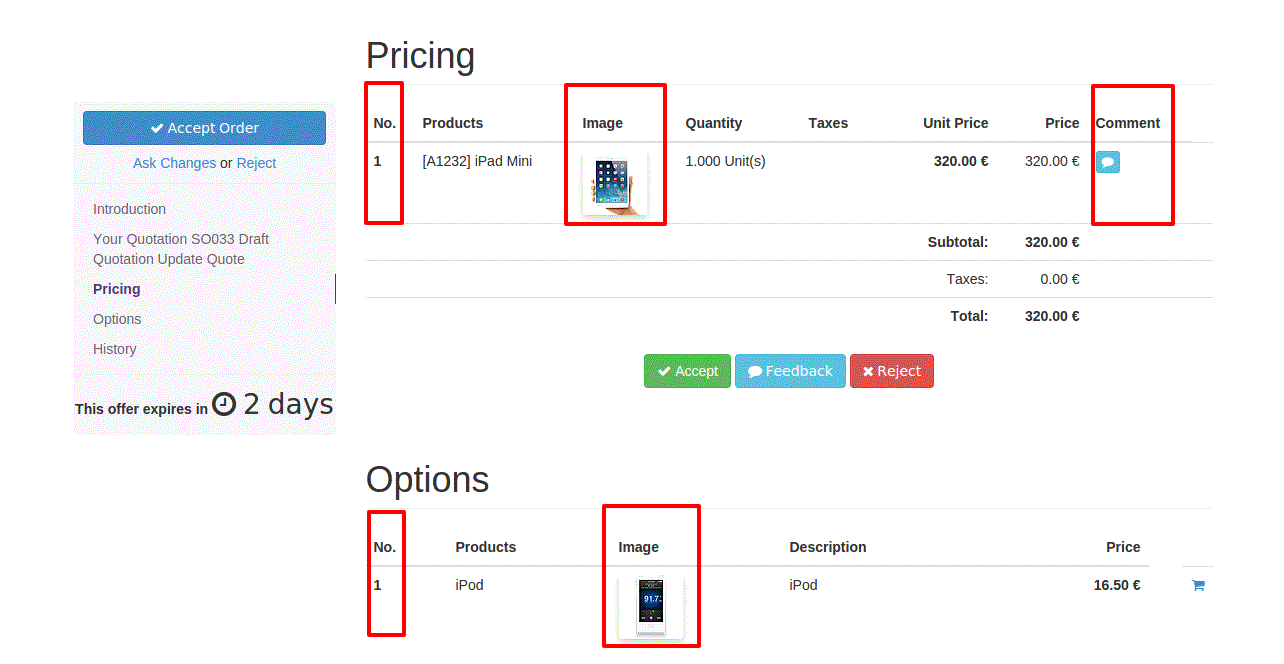The width and height of the screenshot is (1284, 664).
Task: Click the green Accept button
Action: 687,371
